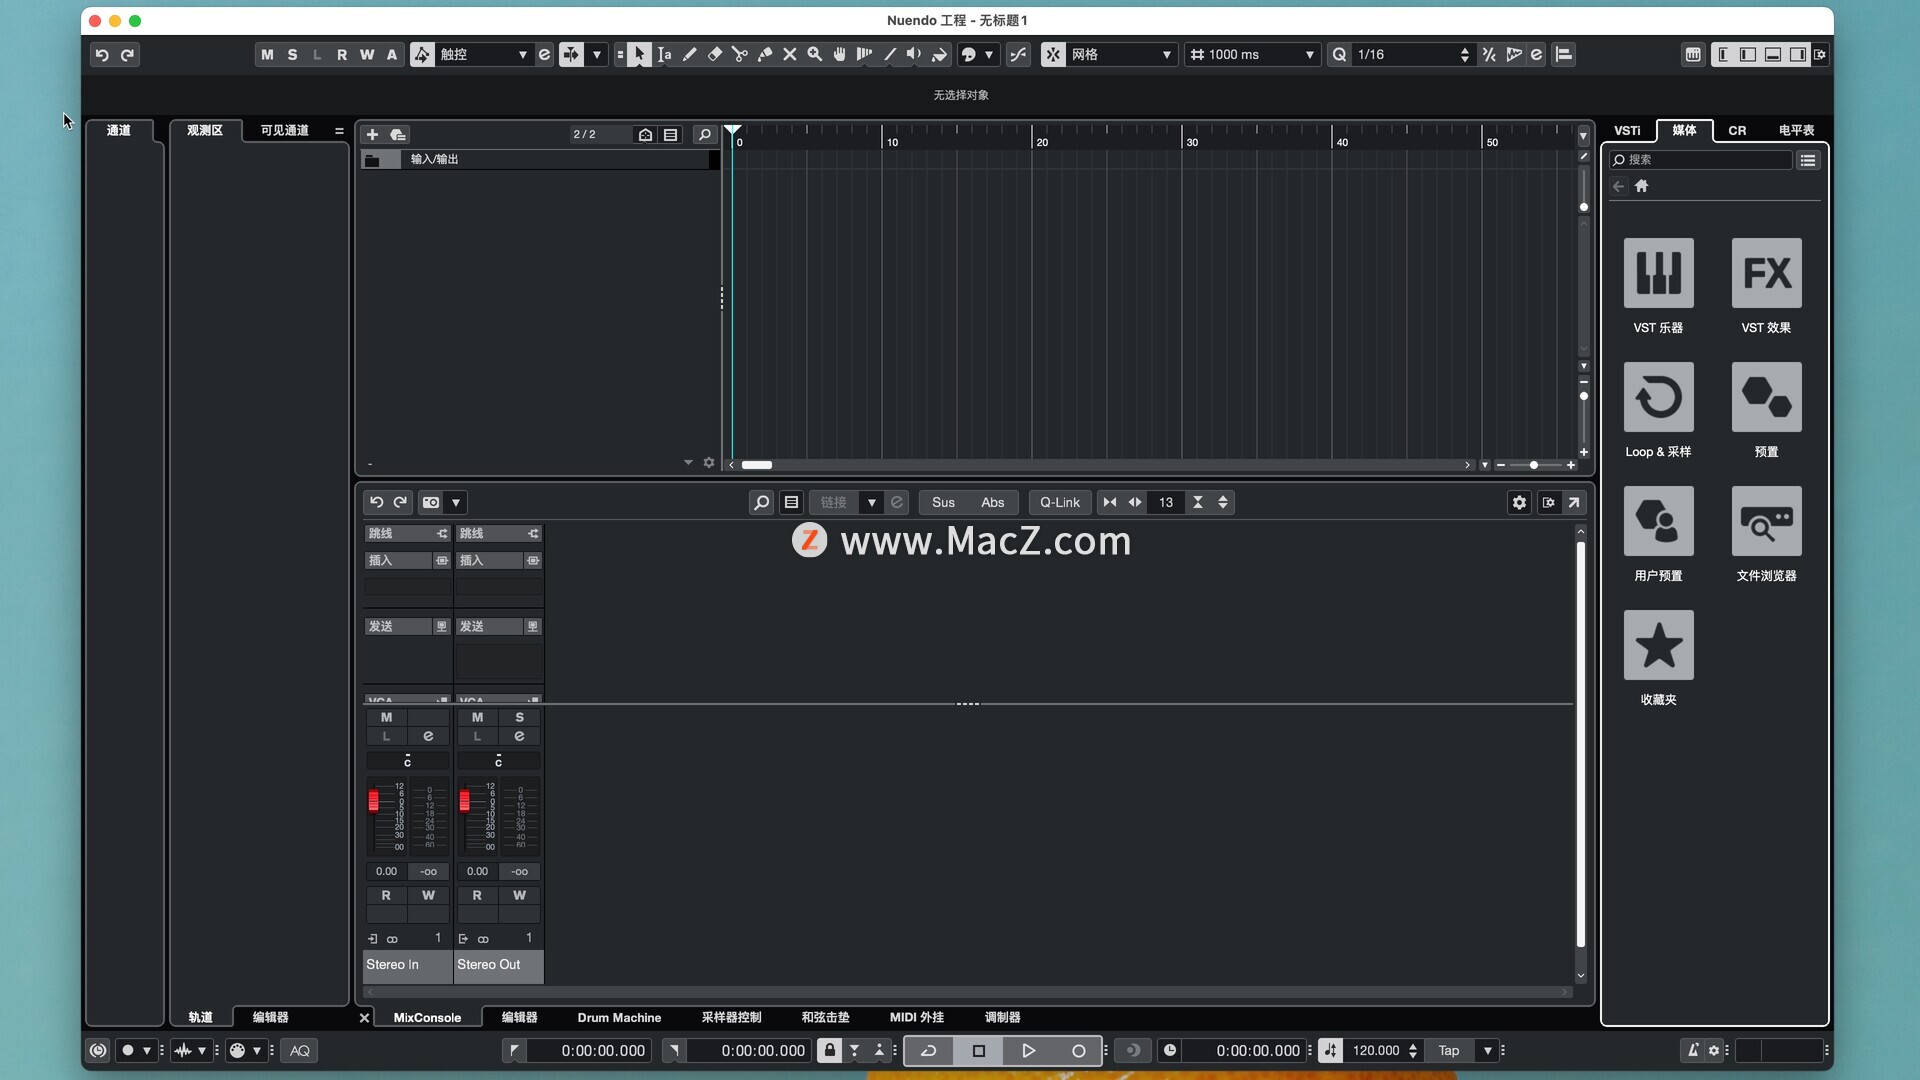1920x1080 pixels.
Task: Switch to the 电平表 meter tab
Action: (1796, 131)
